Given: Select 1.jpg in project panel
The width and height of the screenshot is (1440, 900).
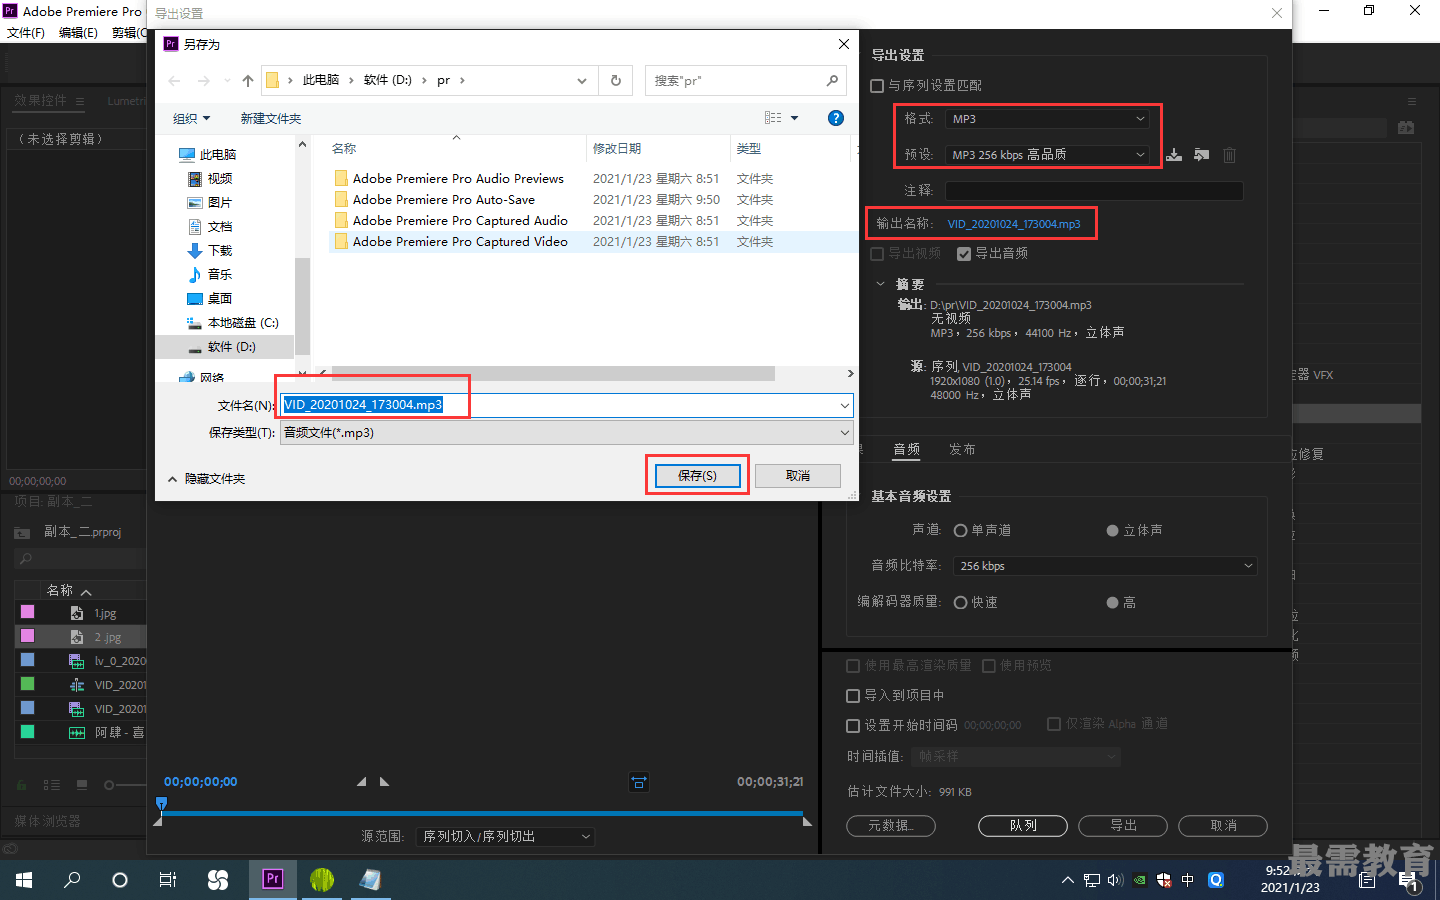Looking at the screenshot, I should coord(105,613).
